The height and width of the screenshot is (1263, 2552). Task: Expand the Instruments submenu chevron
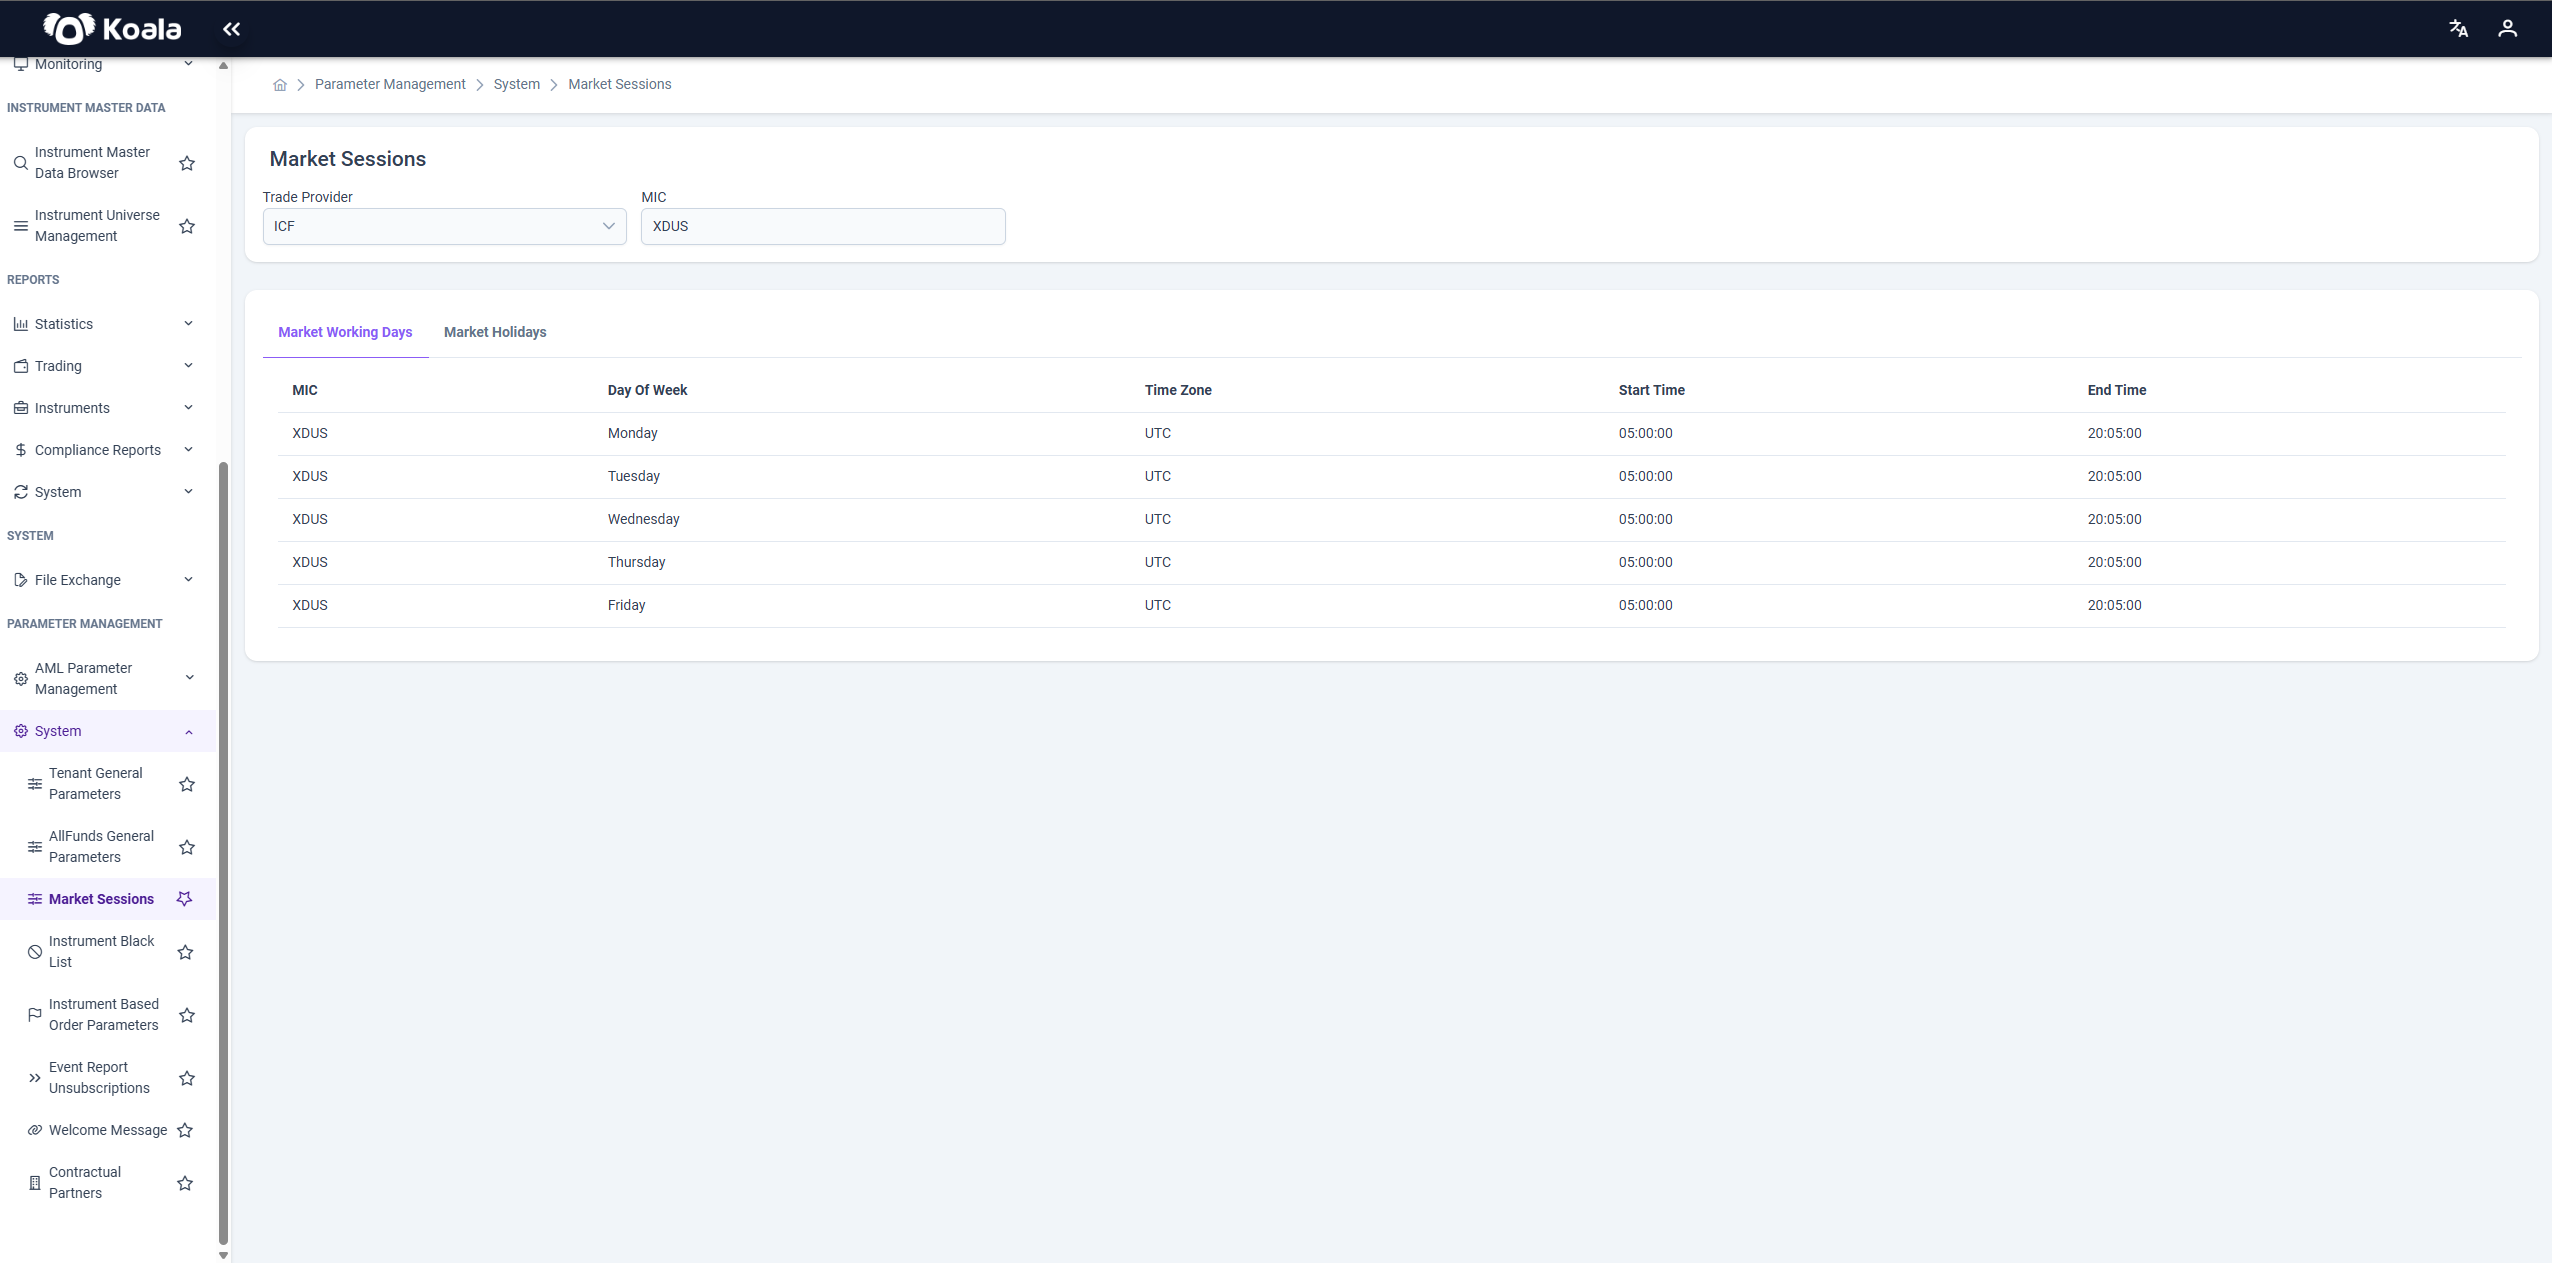click(x=188, y=407)
